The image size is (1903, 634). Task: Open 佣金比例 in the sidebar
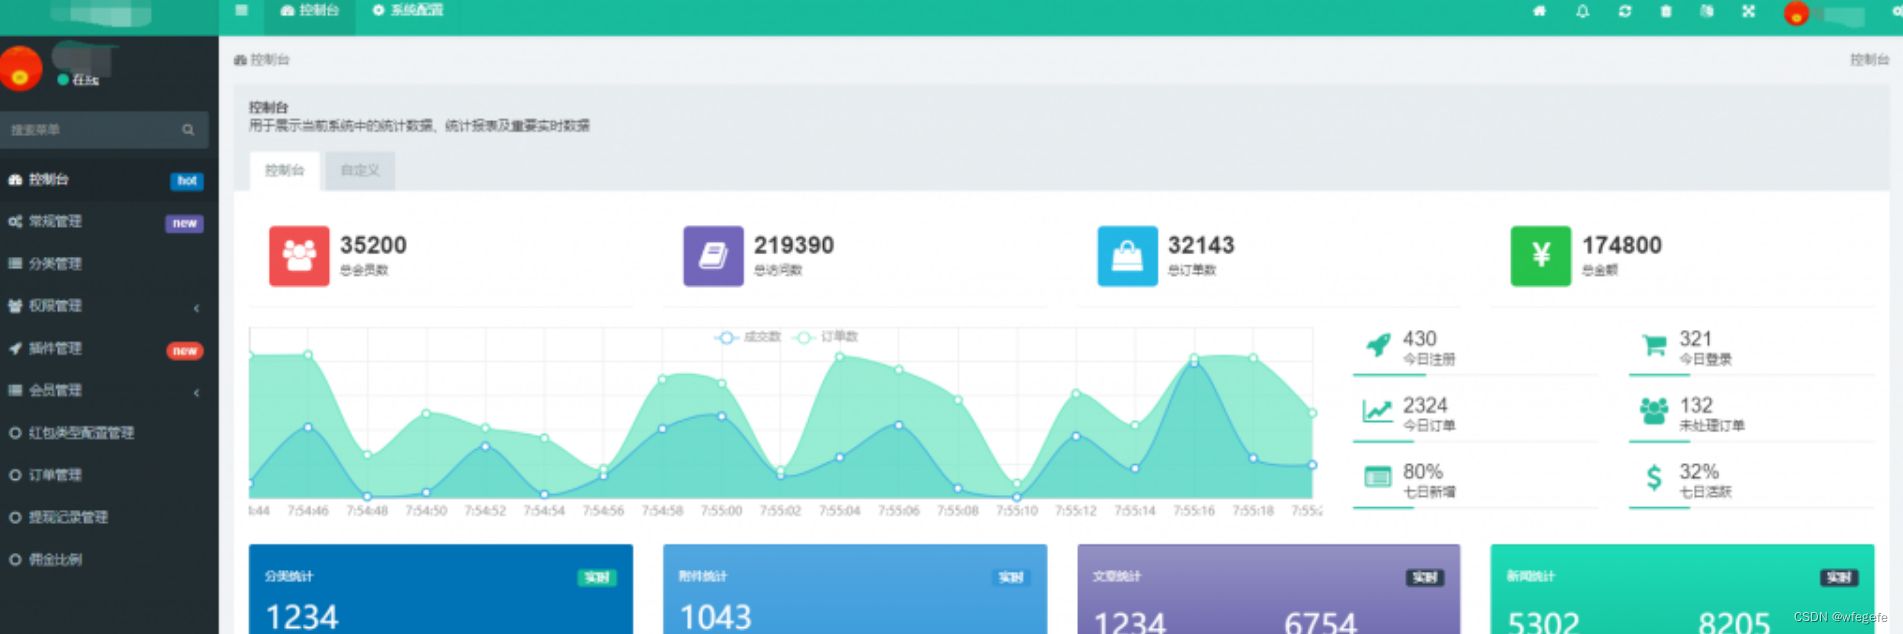tap(109, 560)
